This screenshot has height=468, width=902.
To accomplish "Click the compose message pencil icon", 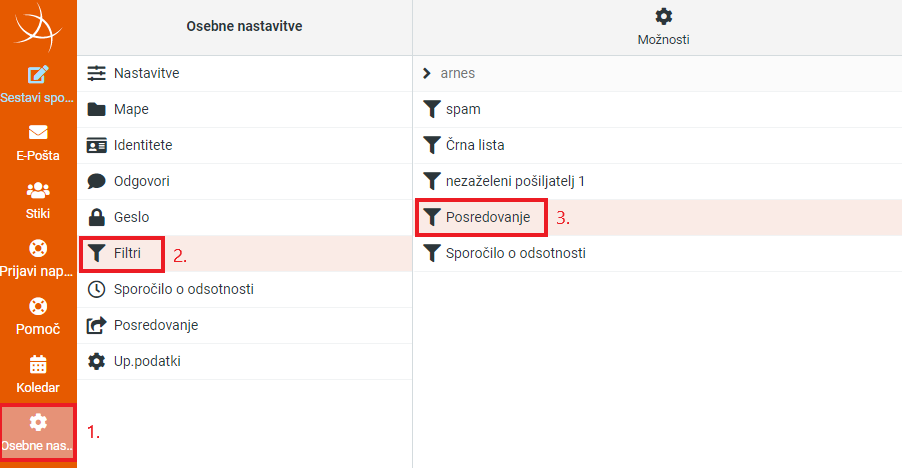I will pos(38,75).
